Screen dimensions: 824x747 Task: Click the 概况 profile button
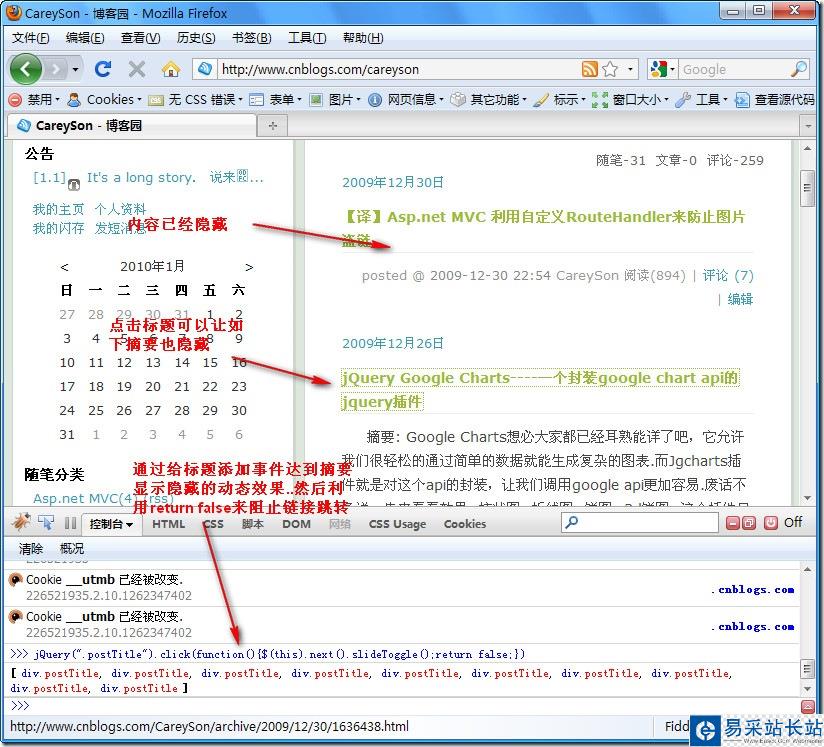coord(71,548)
